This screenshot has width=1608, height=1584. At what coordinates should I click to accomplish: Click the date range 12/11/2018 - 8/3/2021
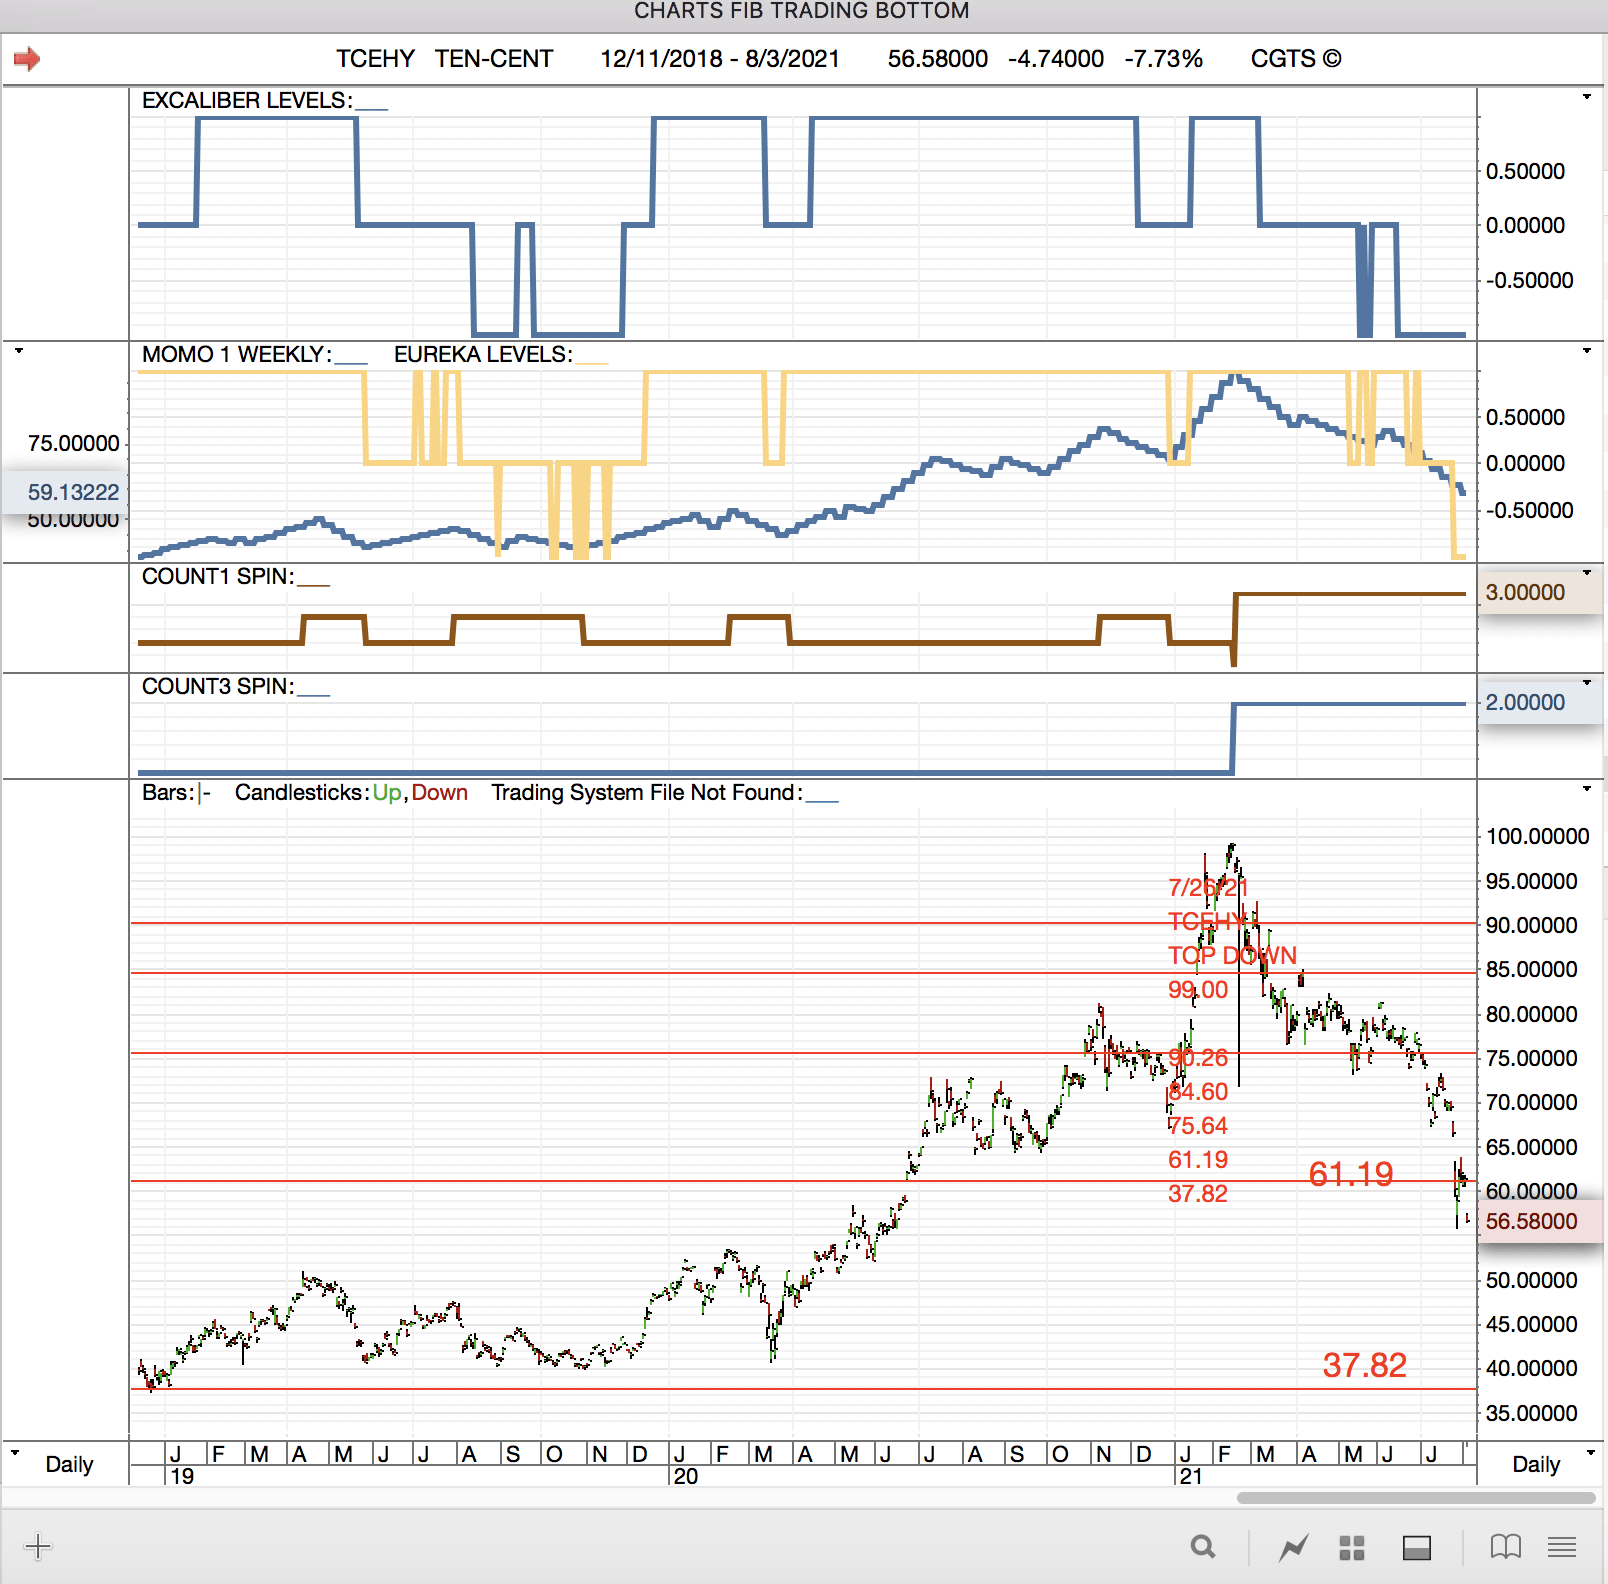click(719, 59)
